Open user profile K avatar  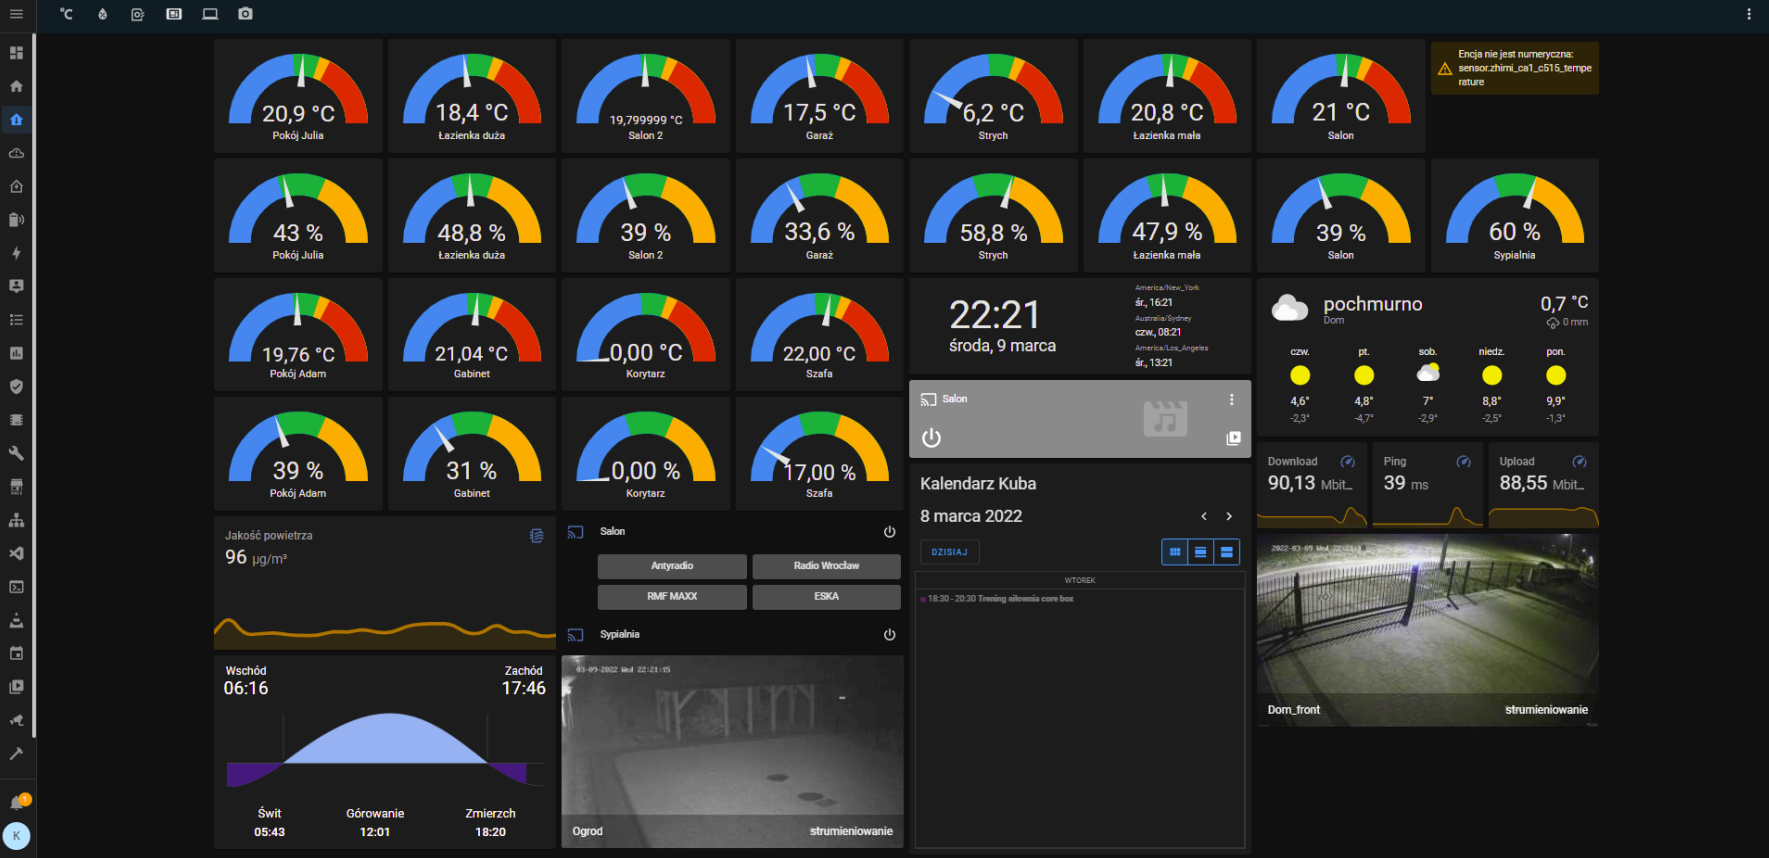[17, 836]
